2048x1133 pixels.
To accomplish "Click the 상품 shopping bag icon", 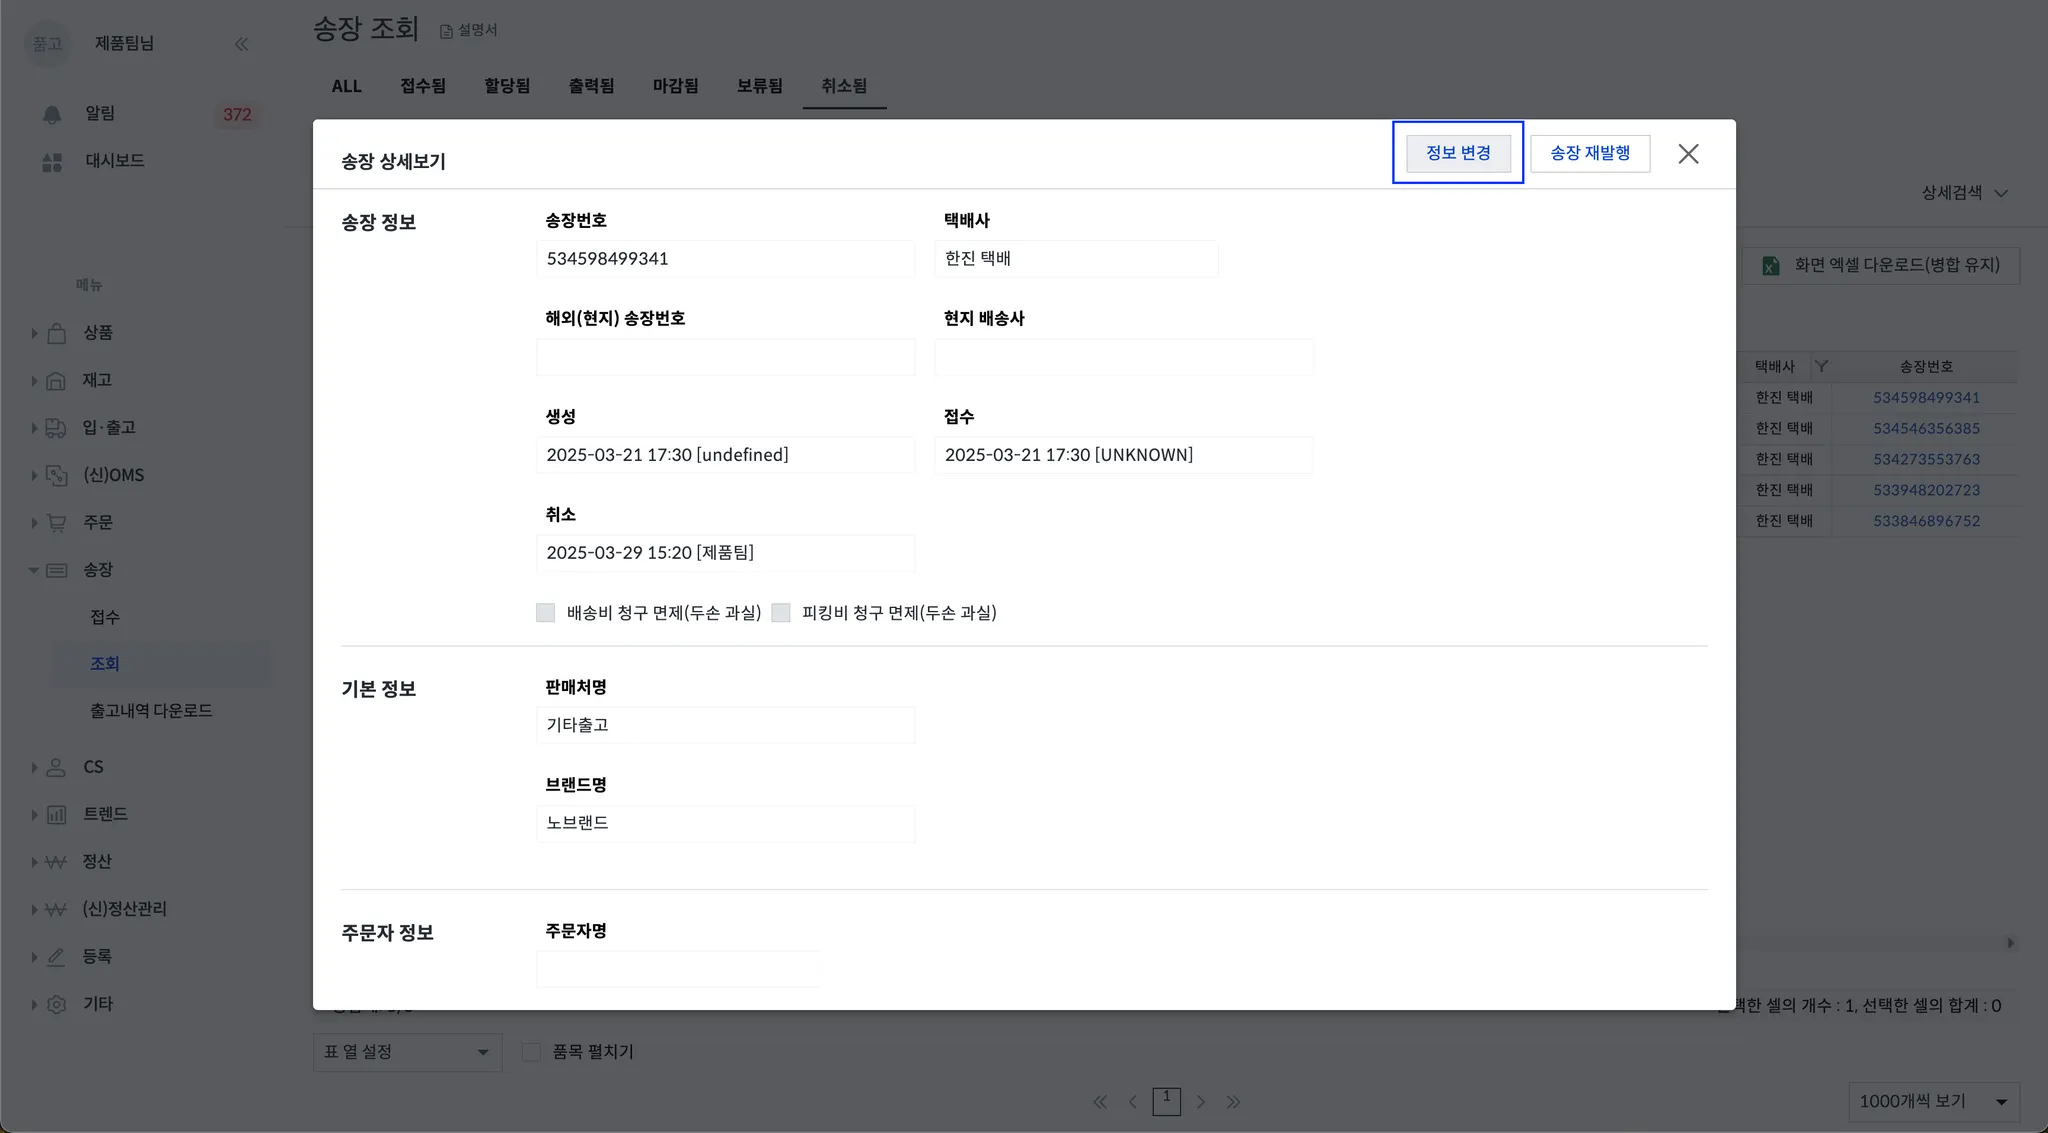I will 57,333.
